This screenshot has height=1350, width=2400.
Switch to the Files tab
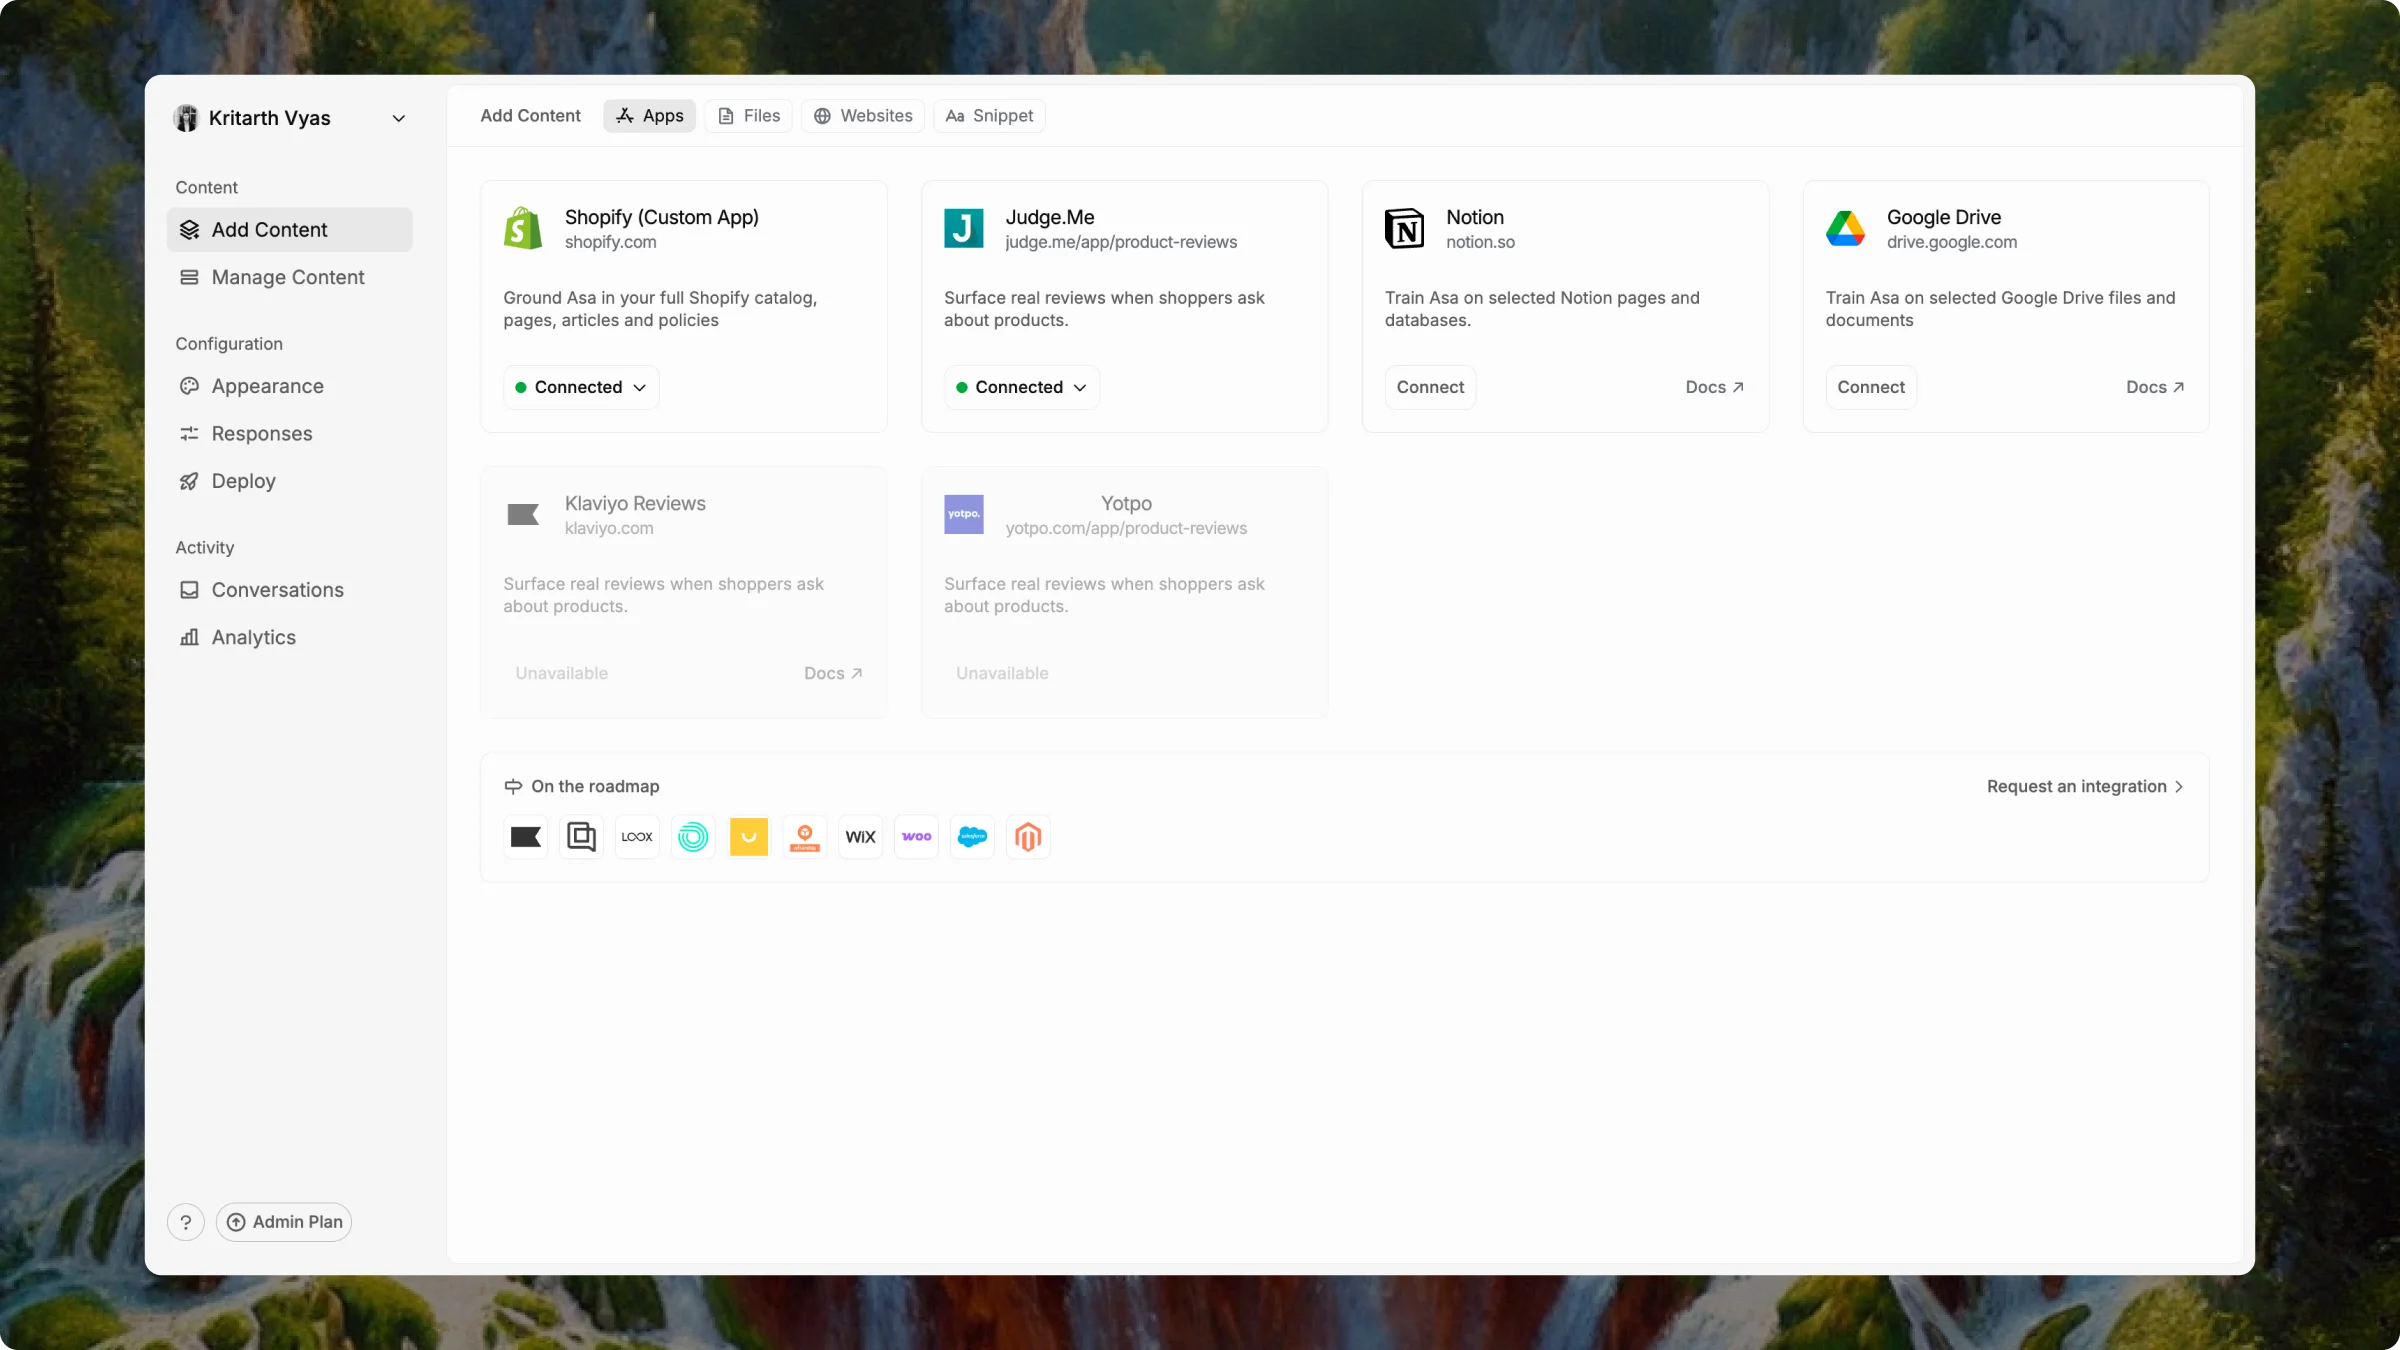click(x=749, y=116)
